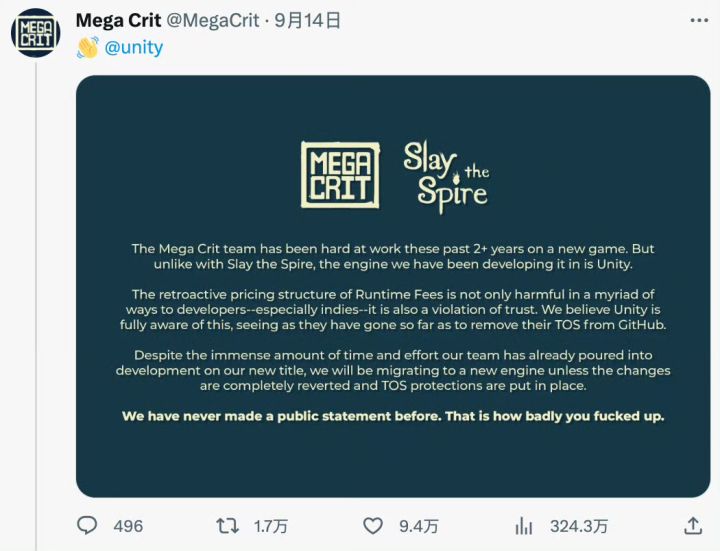Open the attached statement image

[x=393, y=285]
